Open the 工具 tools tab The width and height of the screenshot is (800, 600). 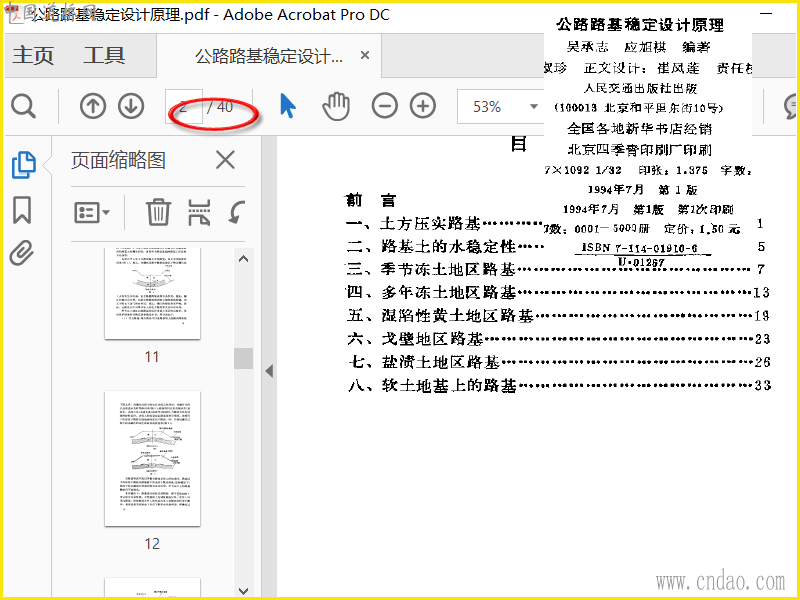104,55
